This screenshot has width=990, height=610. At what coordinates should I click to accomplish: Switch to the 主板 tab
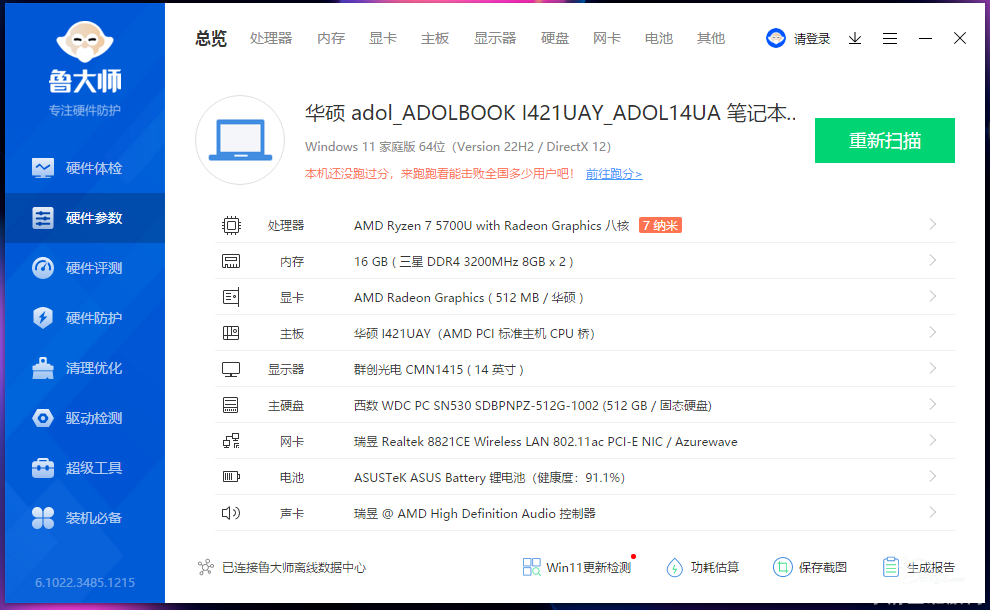click(x=435, y=39)
